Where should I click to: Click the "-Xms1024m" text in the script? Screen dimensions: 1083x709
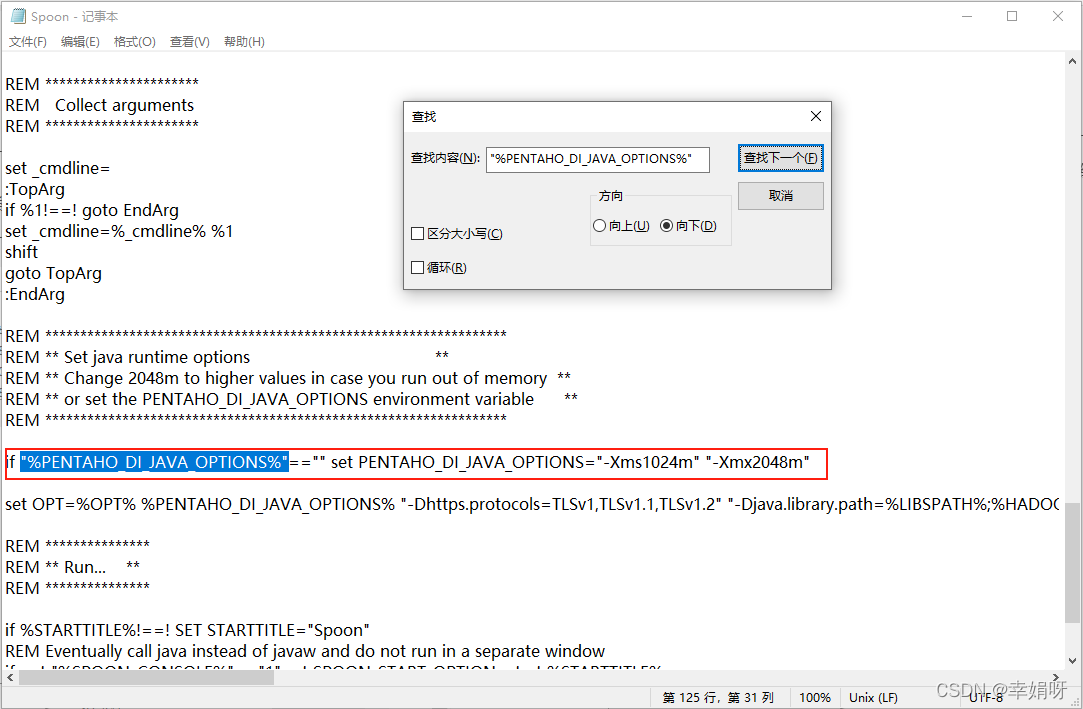[649, 462]
